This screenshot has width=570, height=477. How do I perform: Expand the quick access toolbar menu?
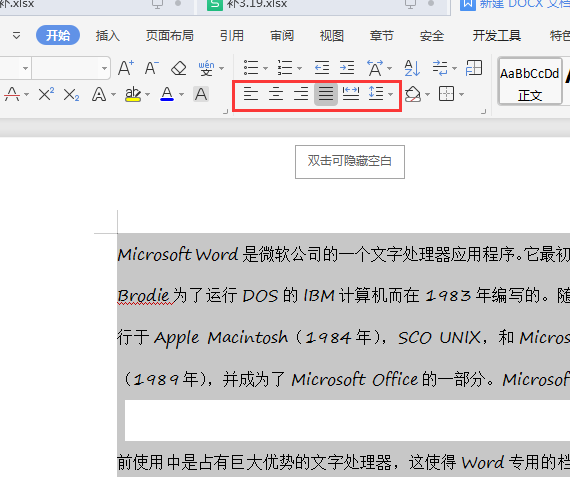tap(16, 36)
